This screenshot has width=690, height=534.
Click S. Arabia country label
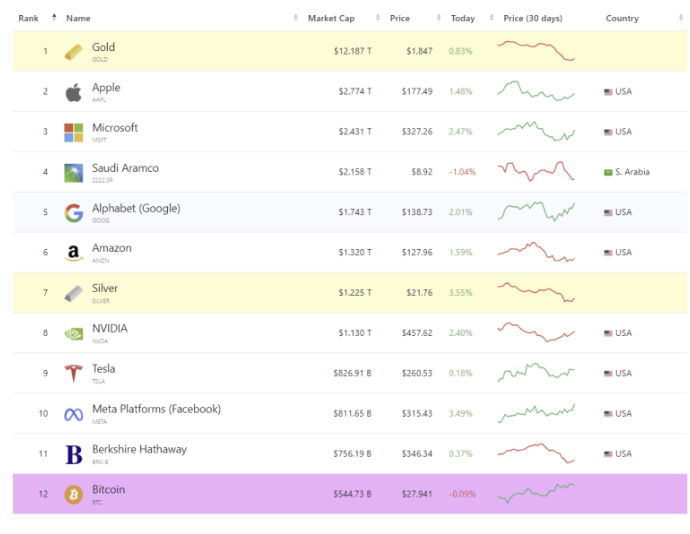(x=632, y=172)
